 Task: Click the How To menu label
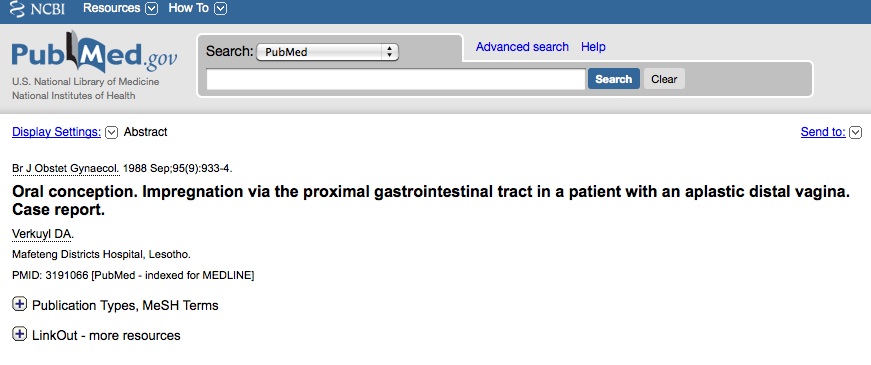pos(188,8)
